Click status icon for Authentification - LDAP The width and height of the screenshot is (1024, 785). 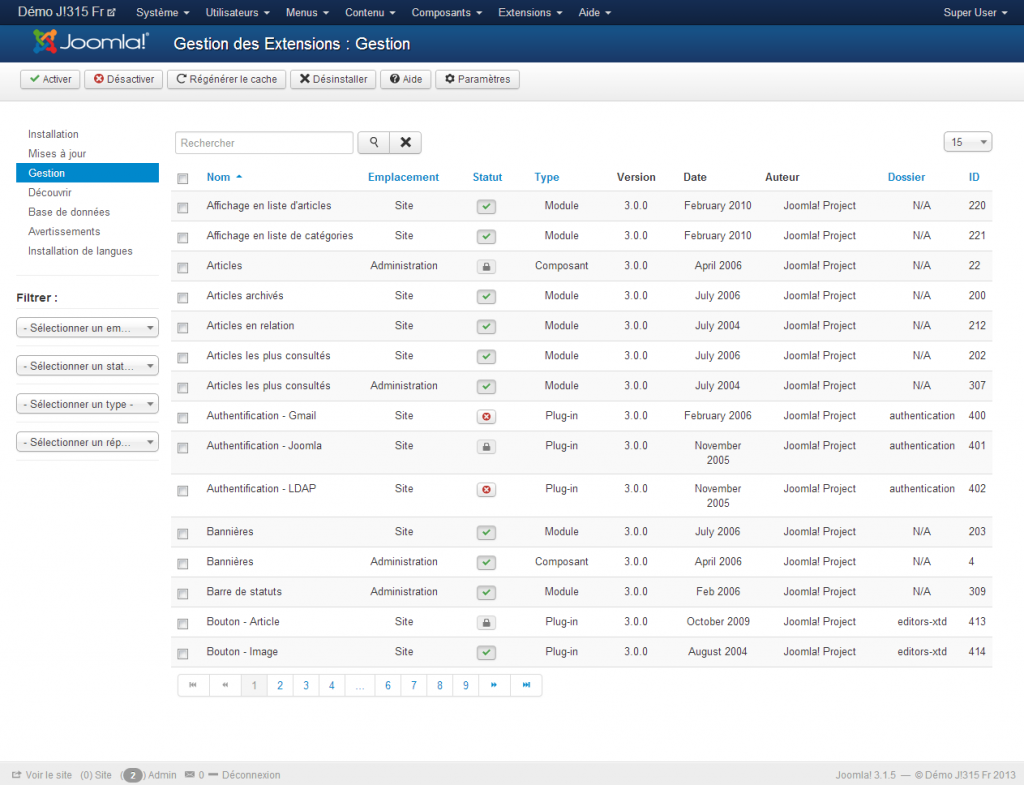486,490
